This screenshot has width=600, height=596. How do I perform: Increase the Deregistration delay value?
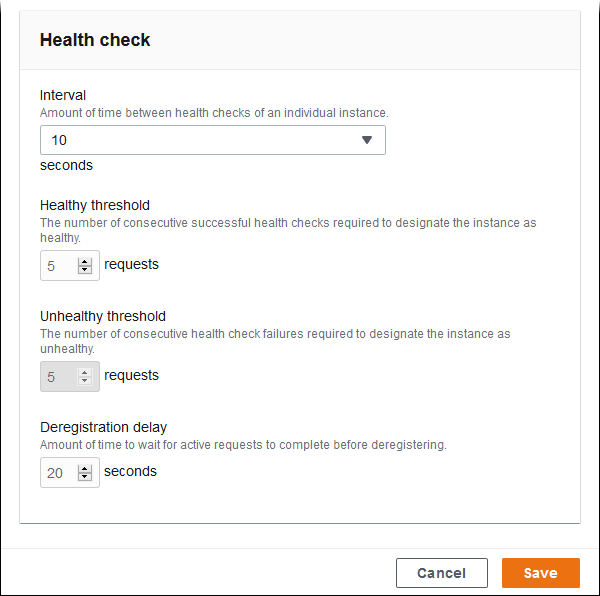[85, 468]
